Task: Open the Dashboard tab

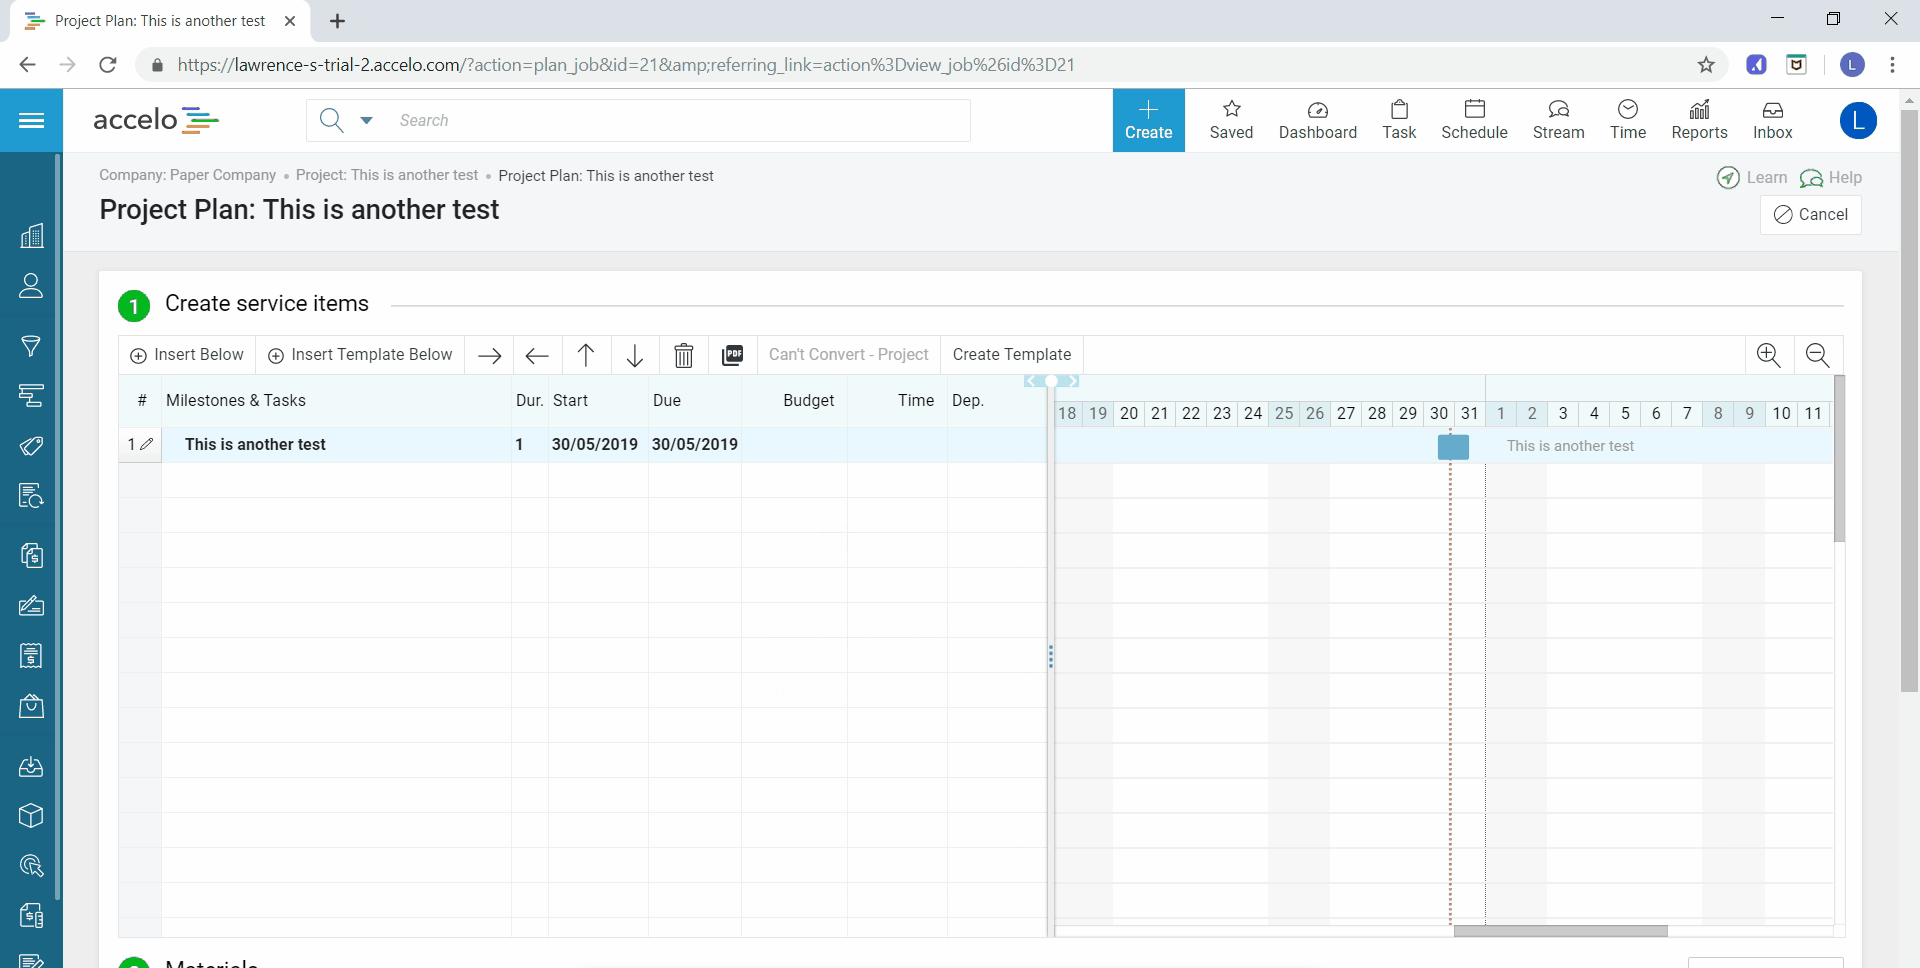Action: 1317,121
